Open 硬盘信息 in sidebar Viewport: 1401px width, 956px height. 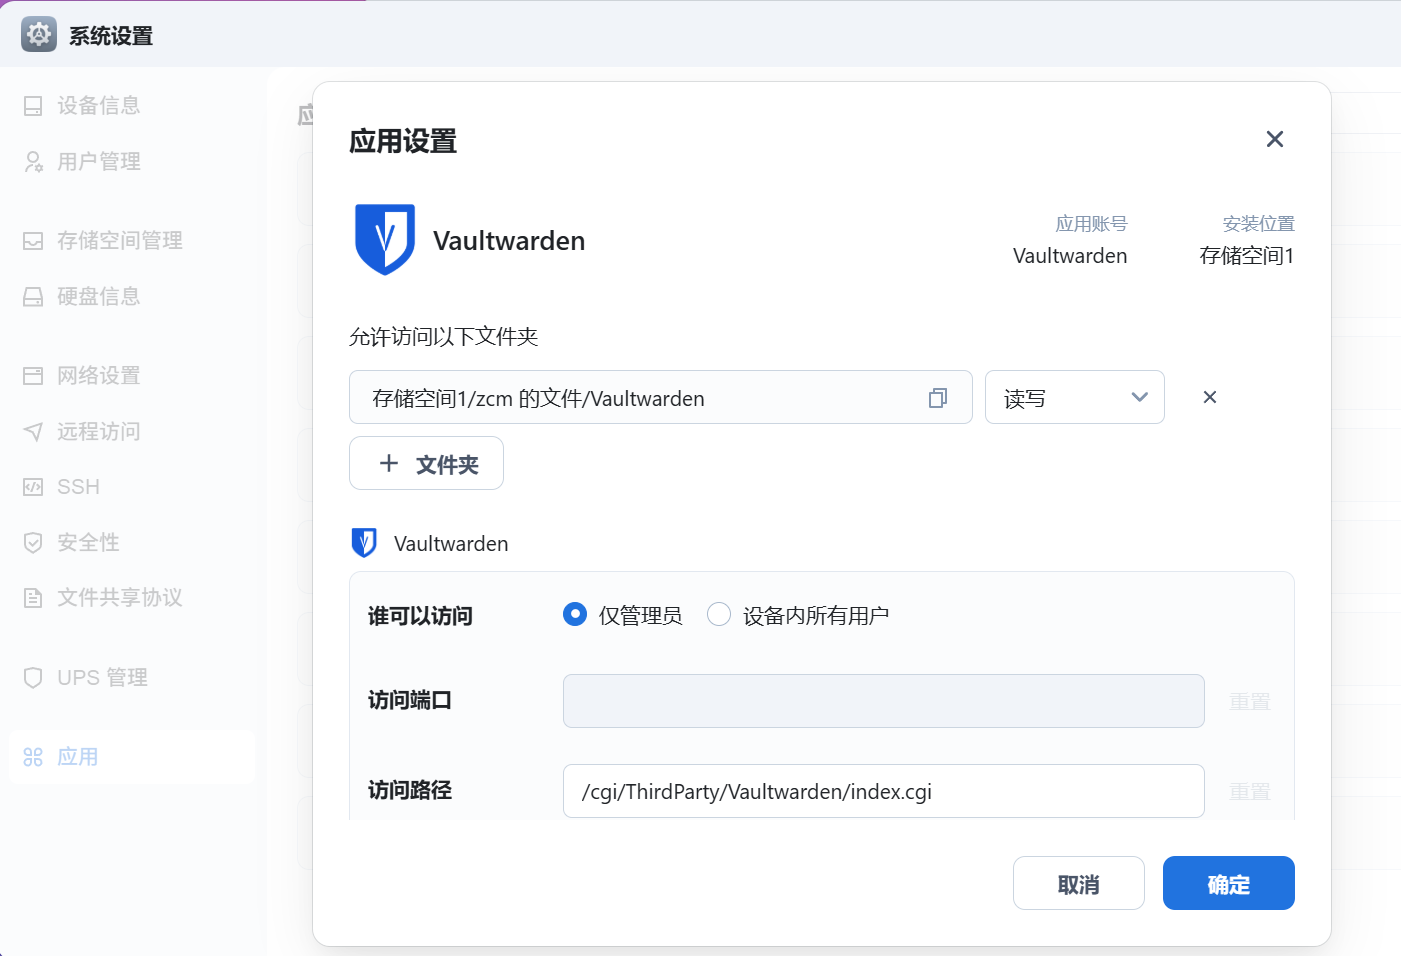98,296
